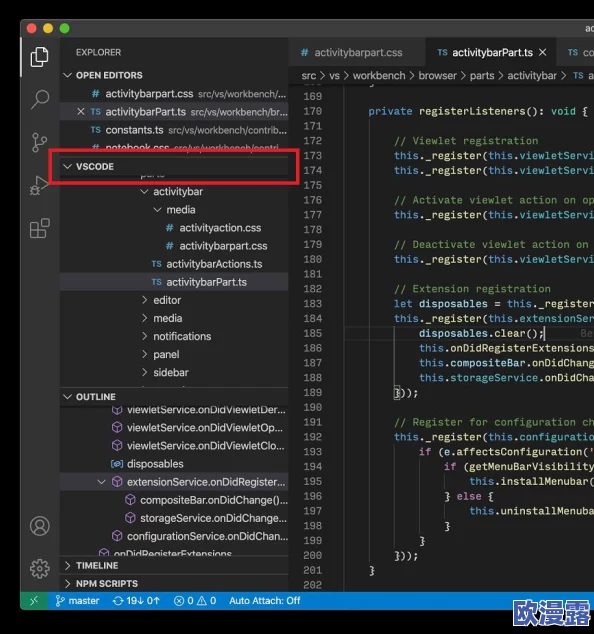This screenshot has width=594, height=634.
Task: Open the Source Control view icon
Action: pyautogui.click(x=39, y=142)
